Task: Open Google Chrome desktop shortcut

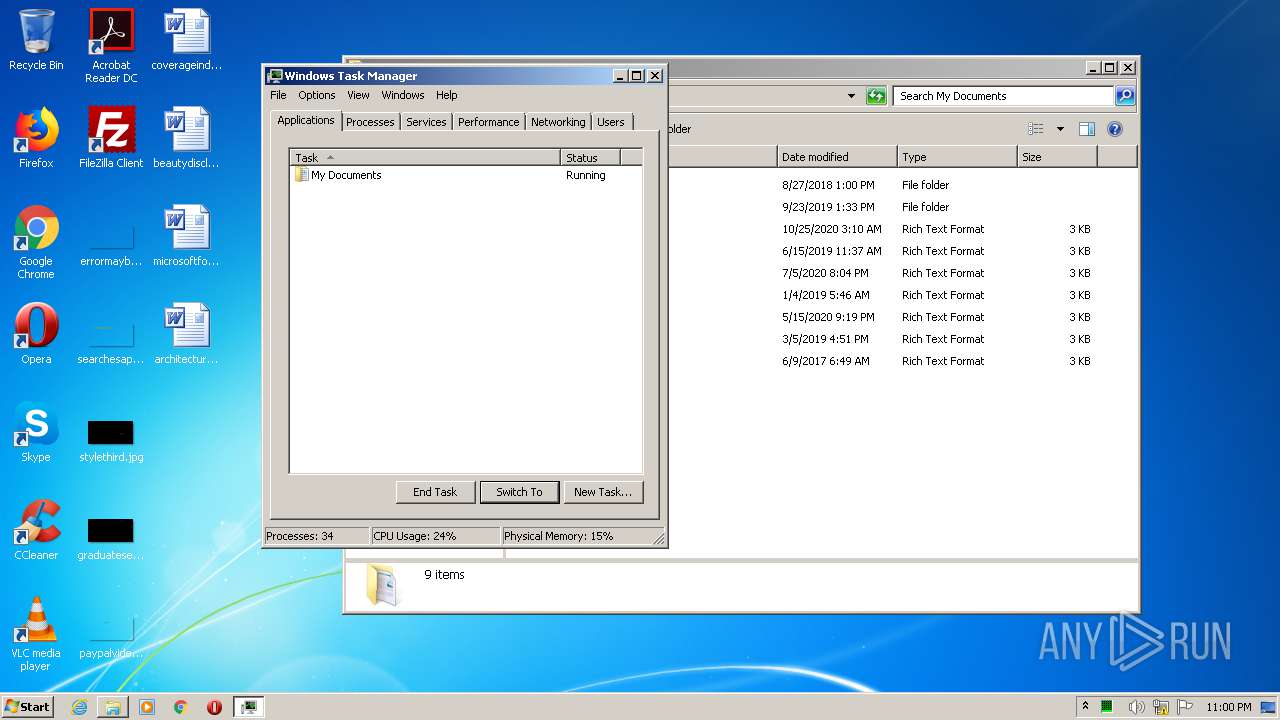Action: [x=36, y=242]
